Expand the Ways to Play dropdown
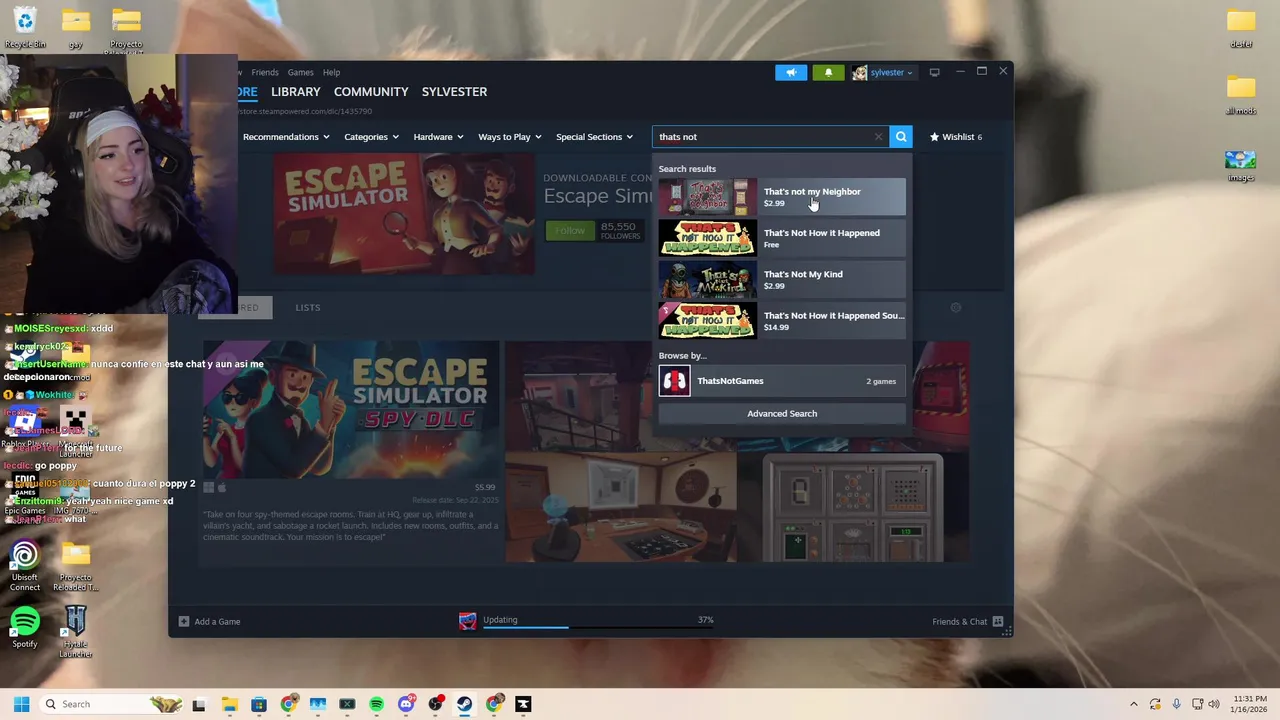The height and width of the screenshot is (720, 1280). point(509,137)
